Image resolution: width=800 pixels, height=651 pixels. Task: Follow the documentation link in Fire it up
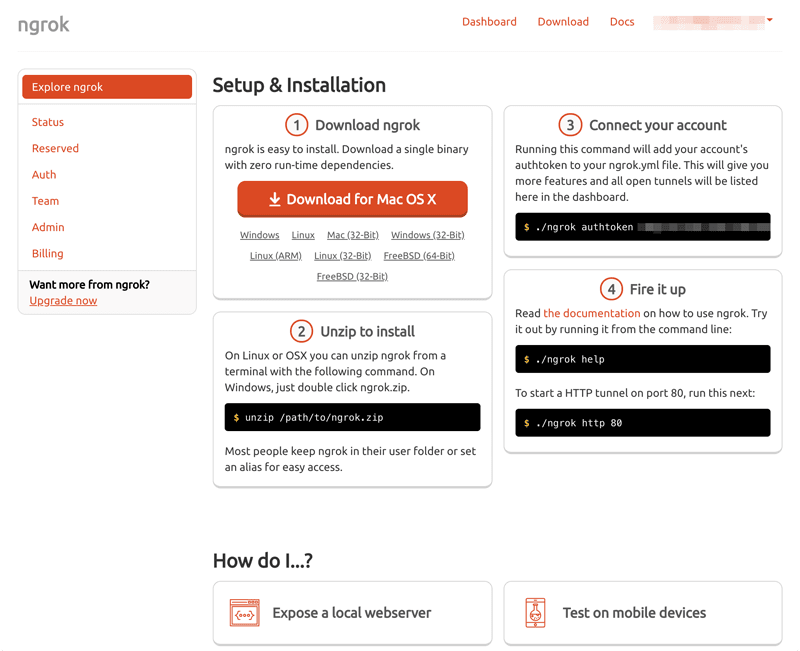point(592,313)
